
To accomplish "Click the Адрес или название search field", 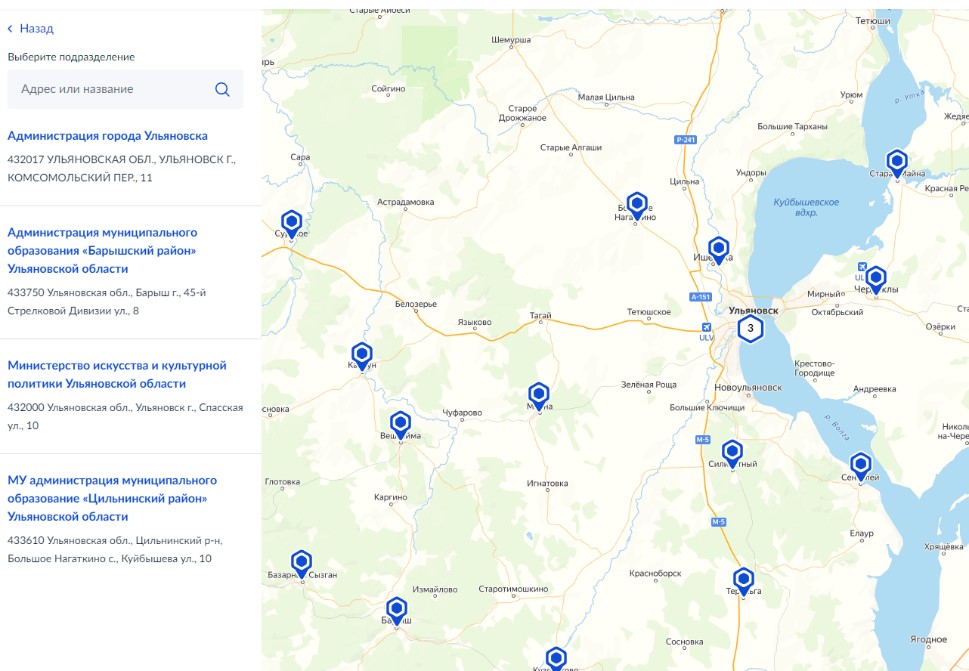I will click(110, 89).
